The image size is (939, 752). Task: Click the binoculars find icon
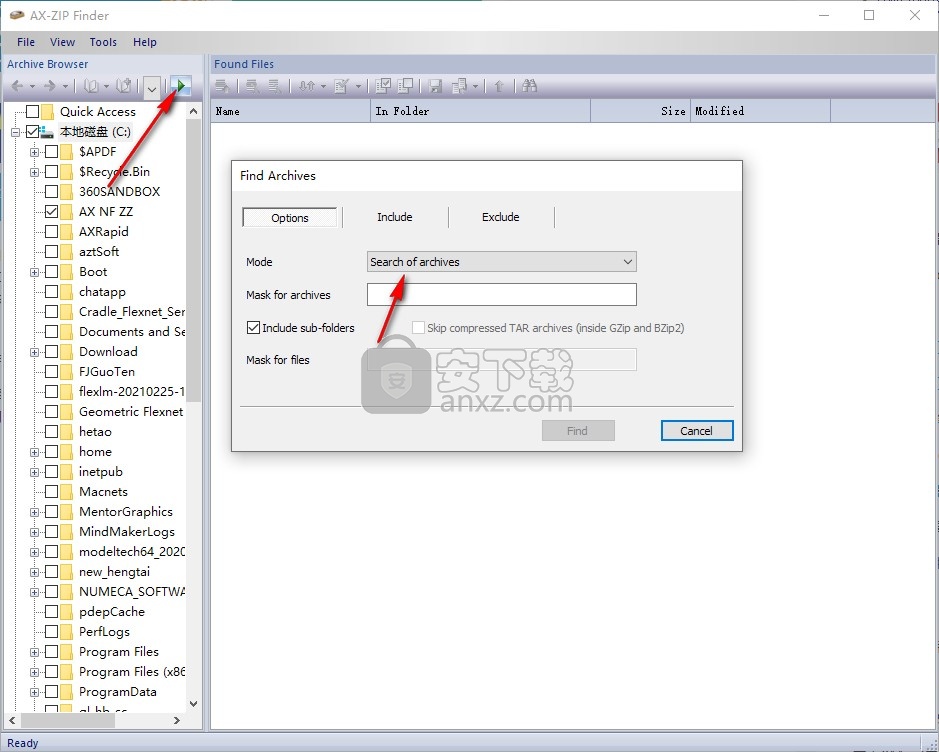[529, 86]
